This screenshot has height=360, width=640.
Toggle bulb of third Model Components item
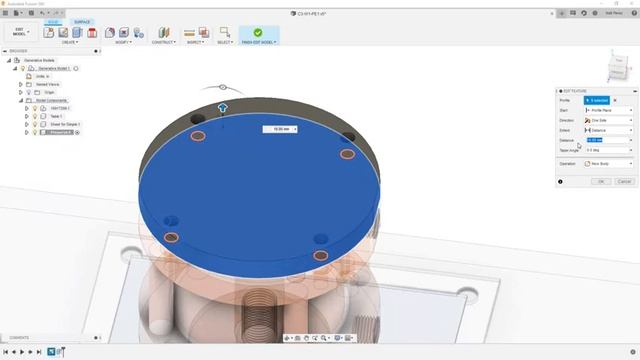[x=35, y=124]
